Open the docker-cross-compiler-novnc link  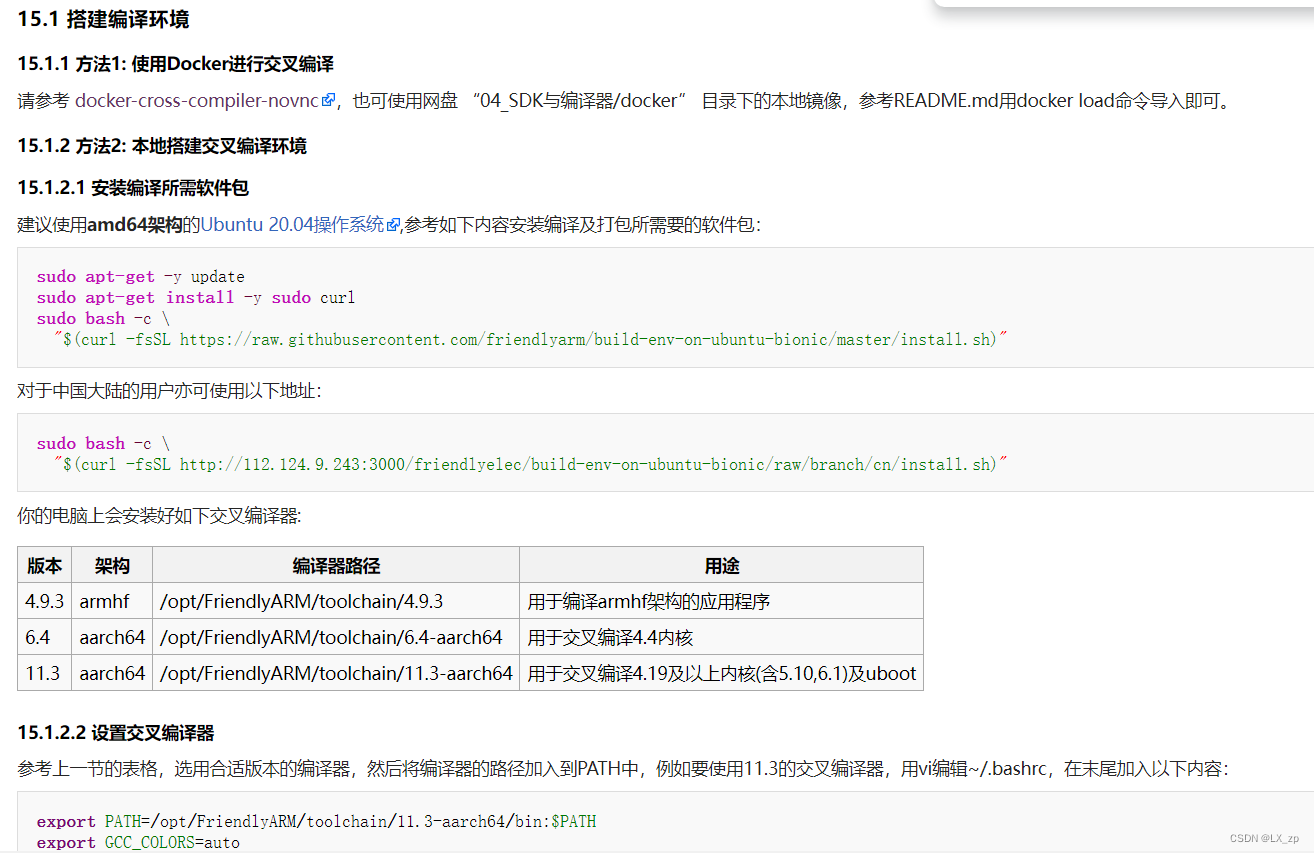click(197, 100)
